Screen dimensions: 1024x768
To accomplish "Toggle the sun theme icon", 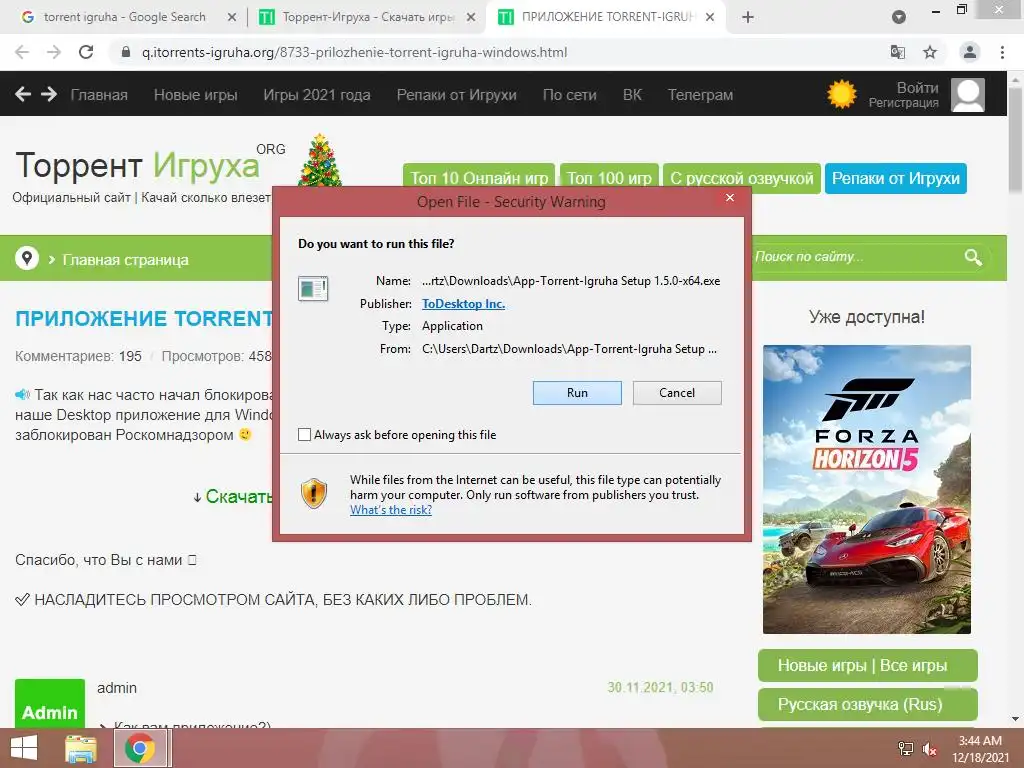I will (841, 95).
